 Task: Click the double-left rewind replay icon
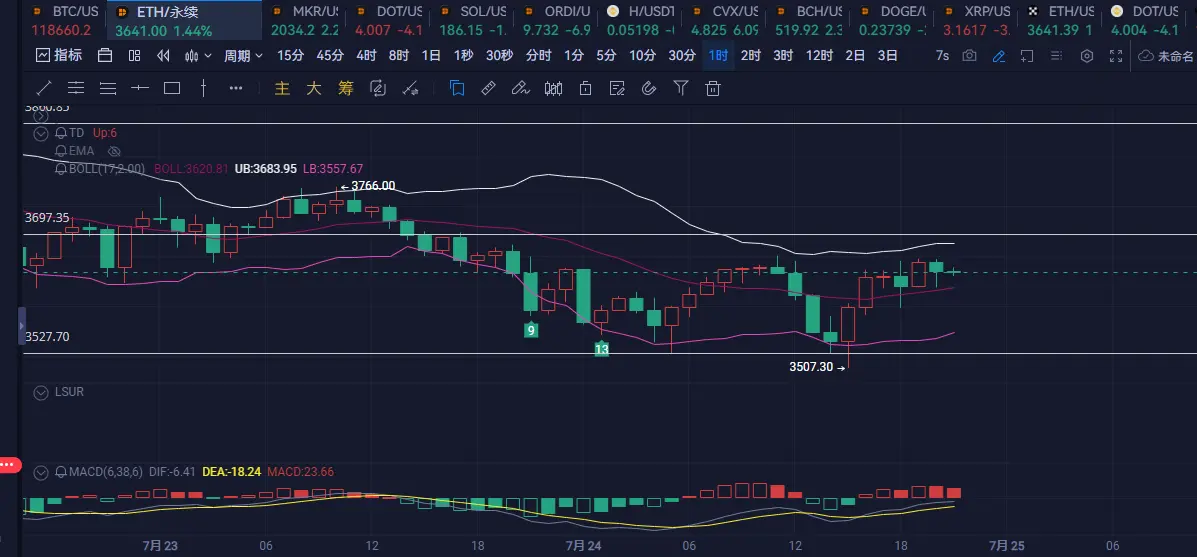click(x=163, y=56)
